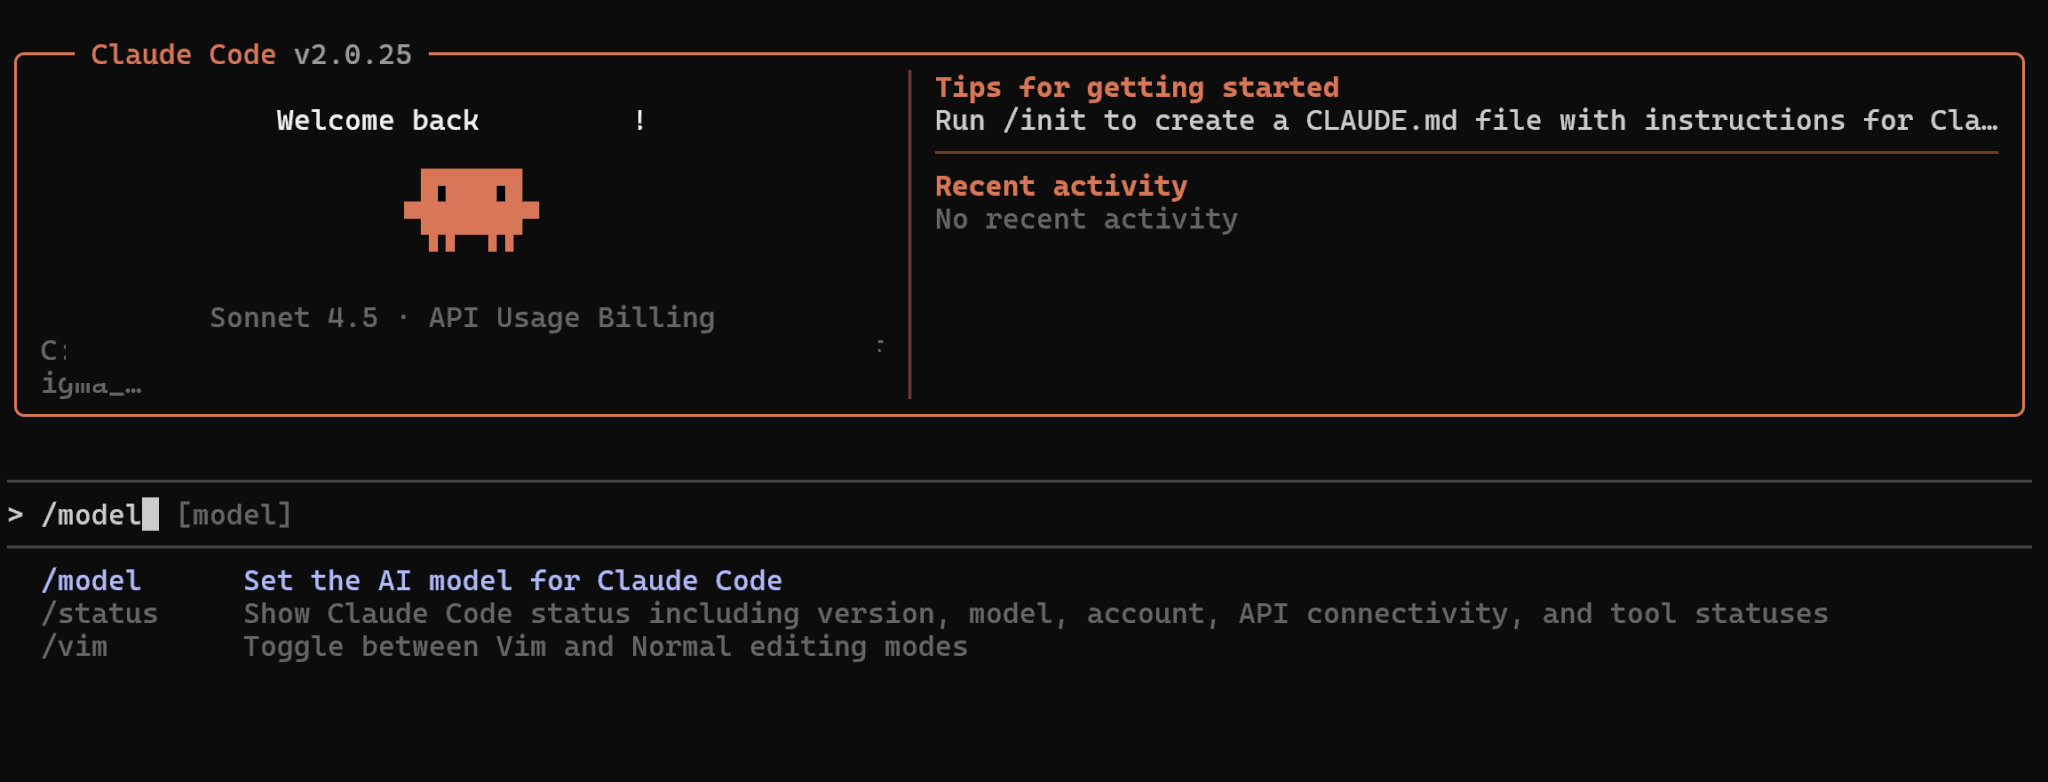
Task: Click the 'Run /init' tip line
Action: point(1465,121)
